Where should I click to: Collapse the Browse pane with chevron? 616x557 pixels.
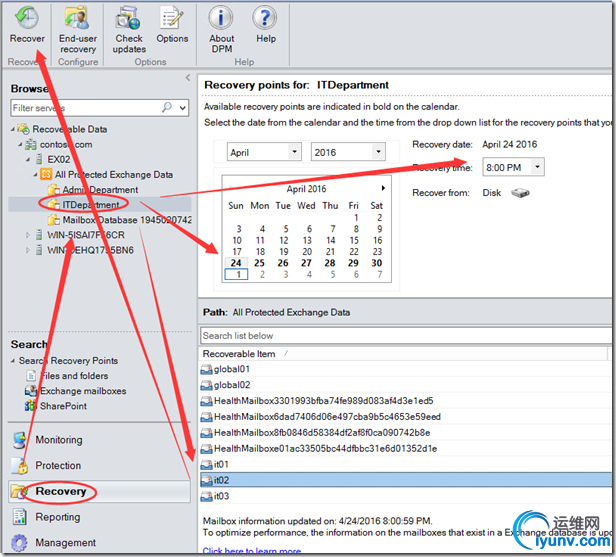tap(188, 77)
